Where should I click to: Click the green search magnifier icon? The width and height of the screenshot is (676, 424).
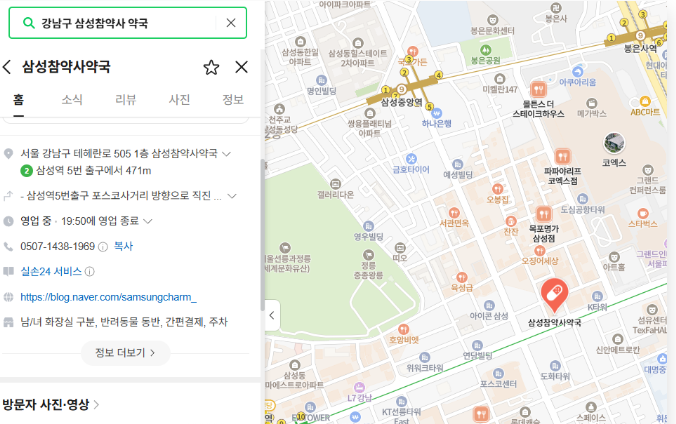[x=28, y=23]
